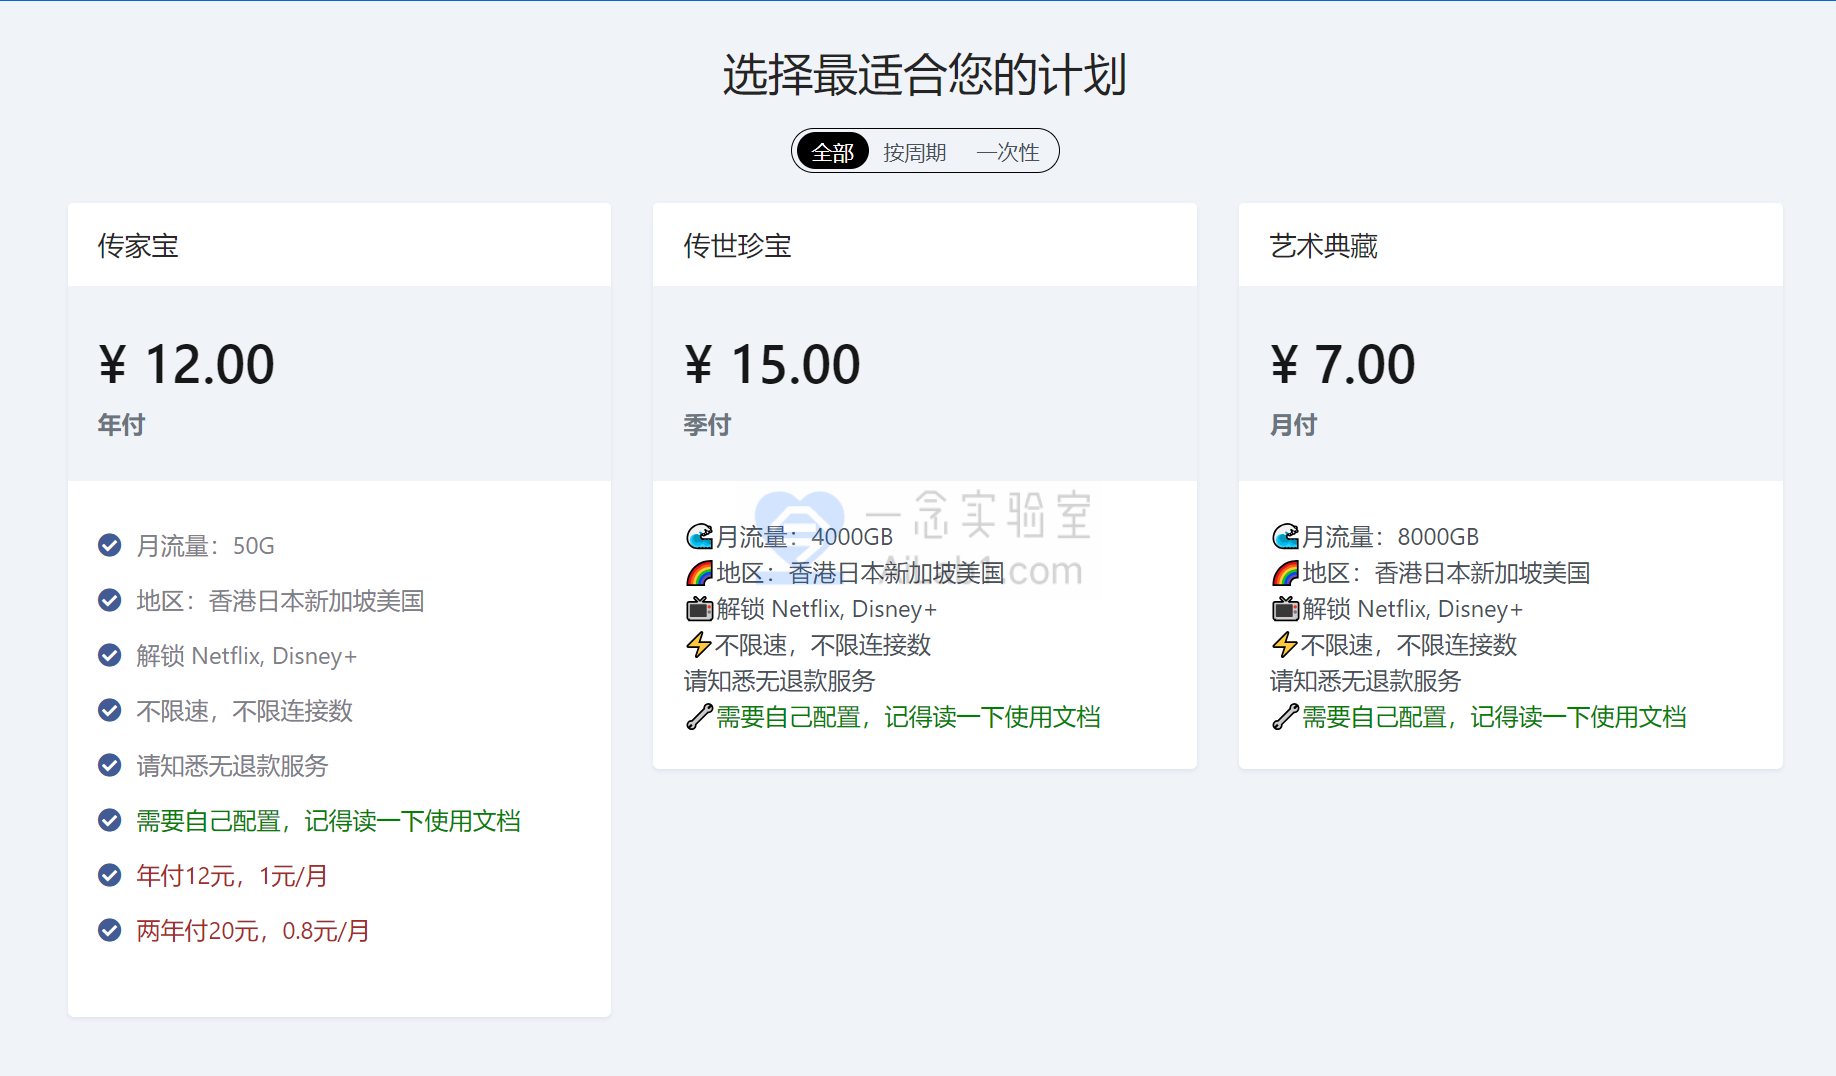The width and height of the screenshot is (1836, 1076).
Task: Click the 年付 billing label
Action: coord(121,425)
